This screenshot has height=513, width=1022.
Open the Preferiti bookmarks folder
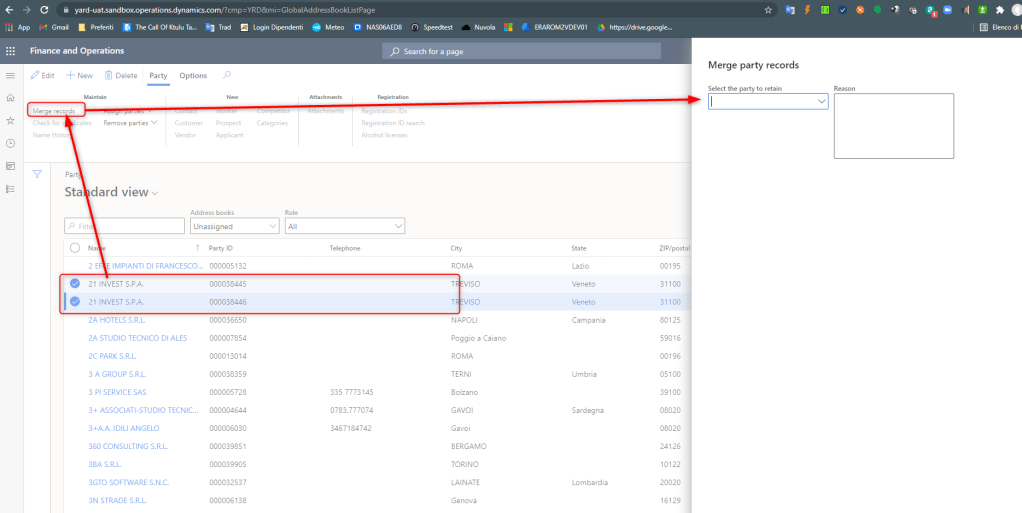pos(95,27)
